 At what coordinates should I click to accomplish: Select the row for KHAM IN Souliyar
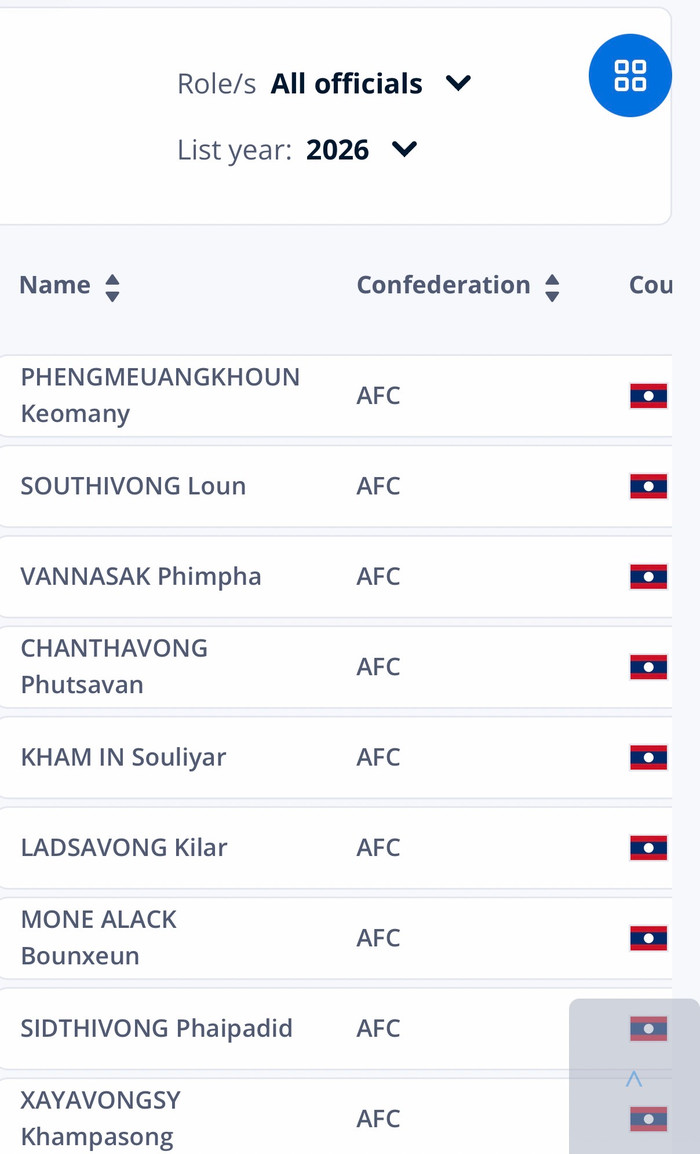123,758
